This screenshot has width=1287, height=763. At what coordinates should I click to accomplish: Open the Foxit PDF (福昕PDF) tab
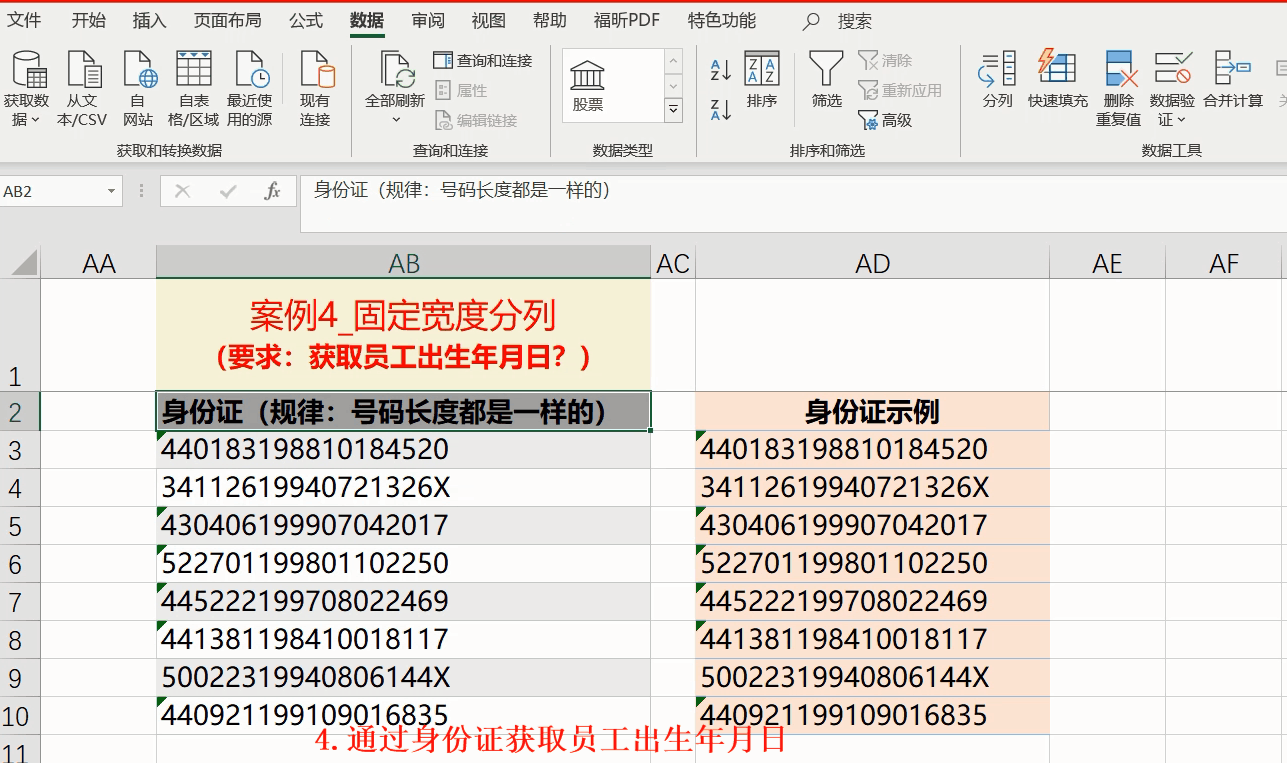(x=627, y=20)
